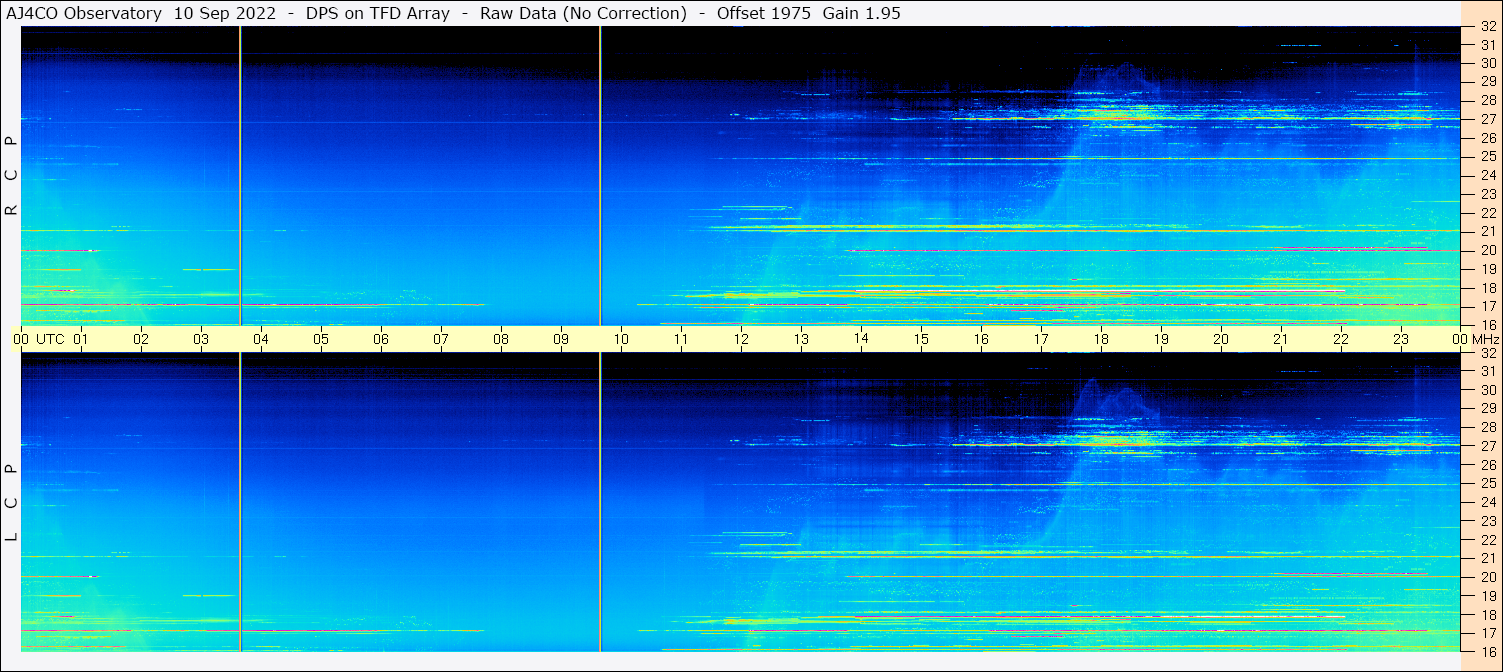Select the 13 hour tick on the time axis
The height and width of the screenshot is (672, 1503).
pyautogui.click(x=801, y=340)
